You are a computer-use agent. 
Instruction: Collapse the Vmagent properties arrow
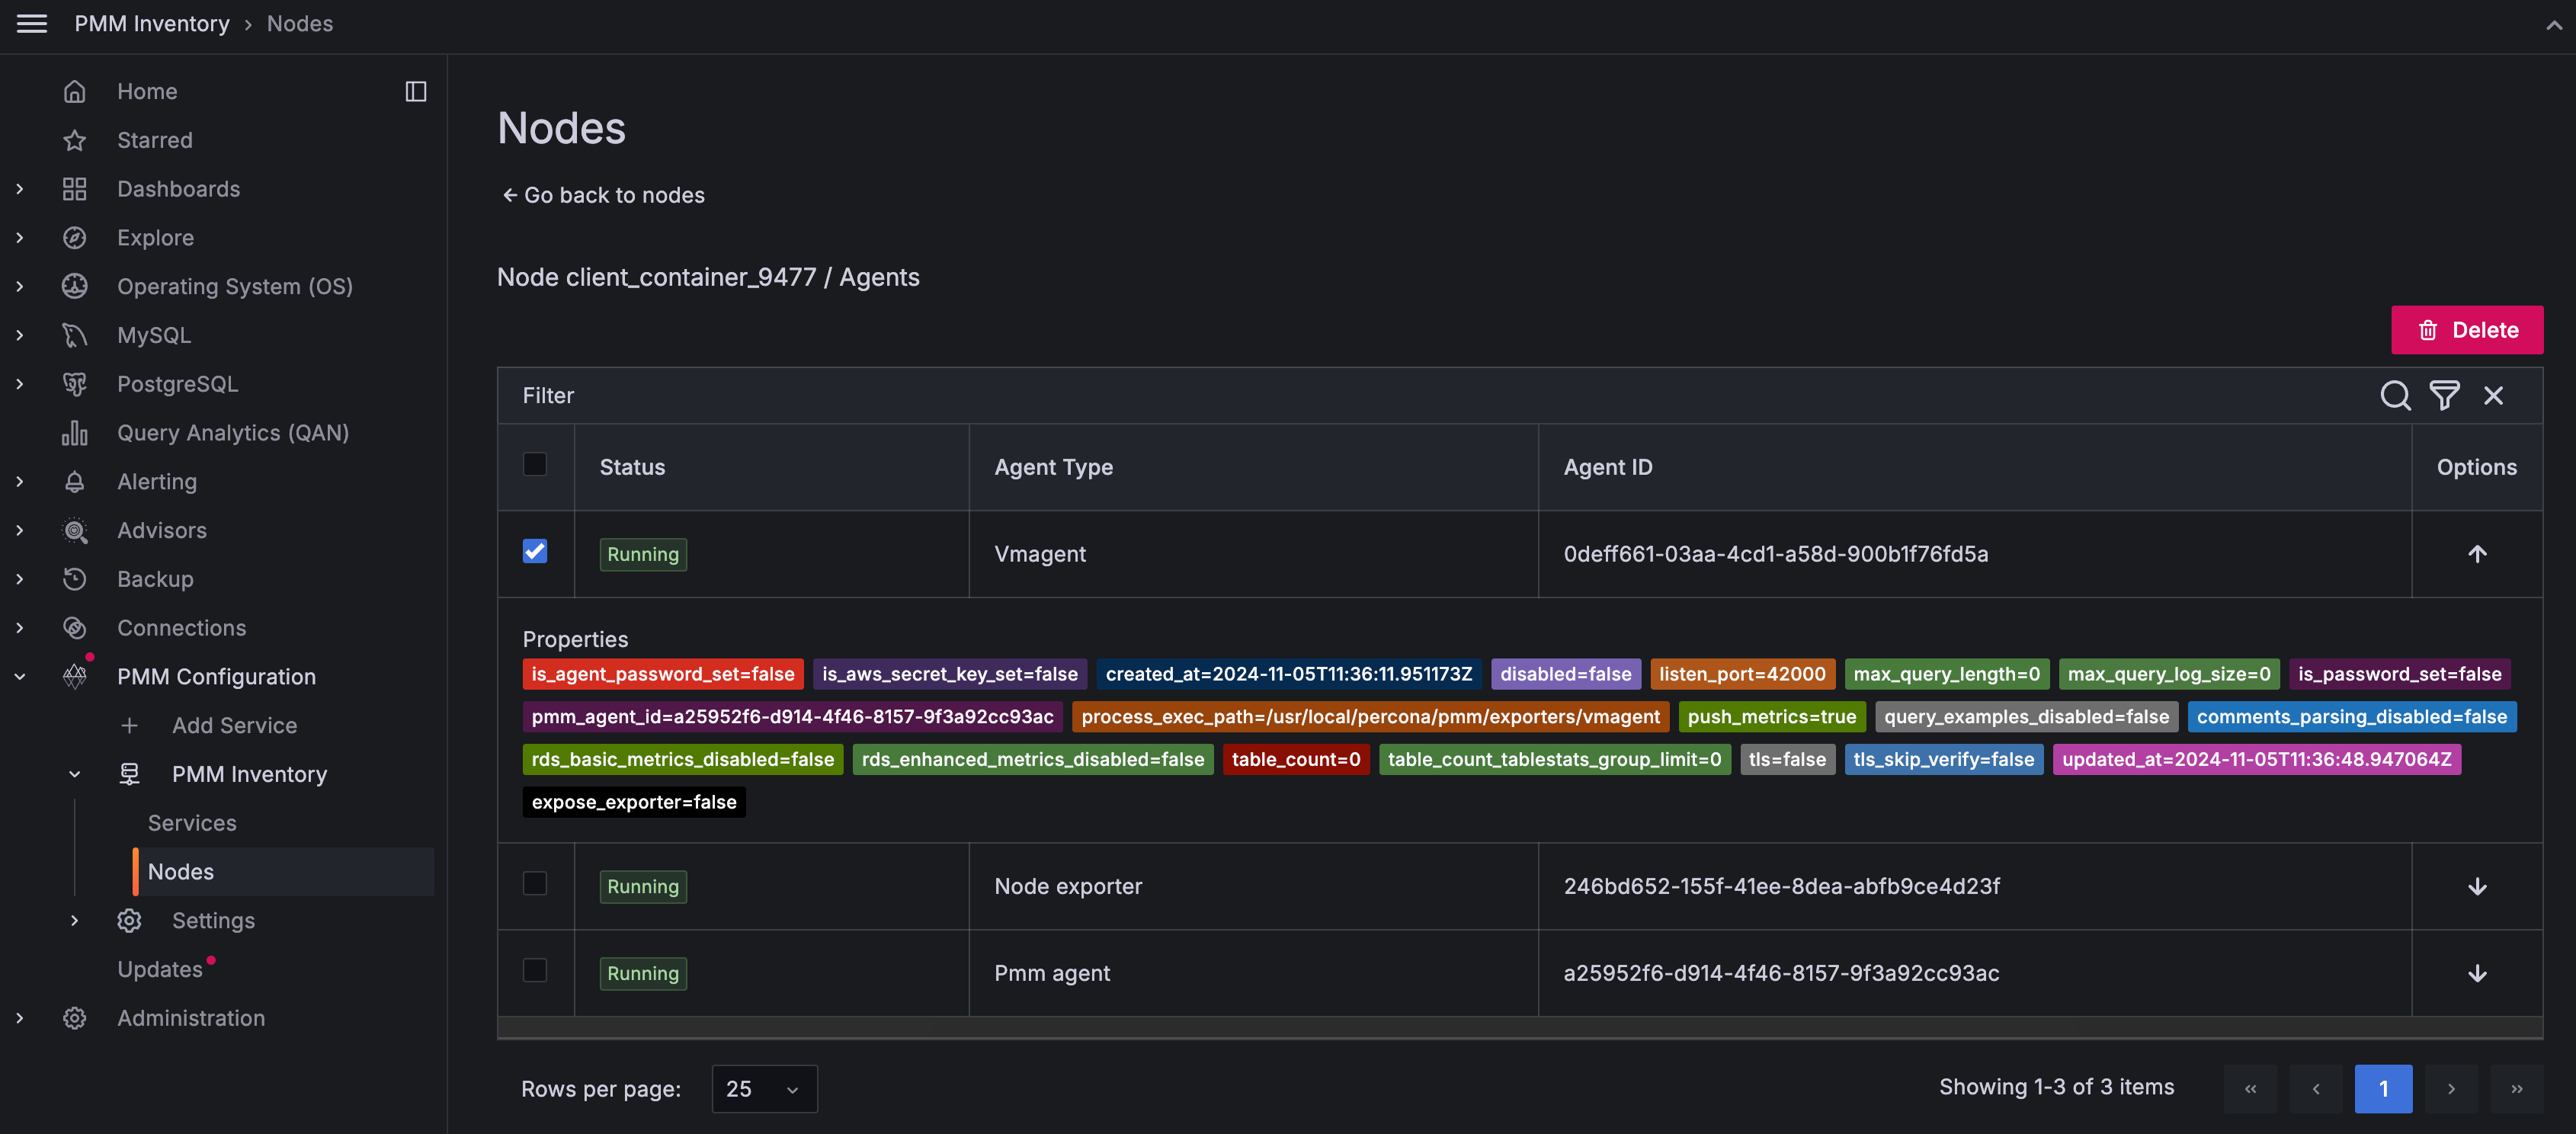coord(2476,554)
